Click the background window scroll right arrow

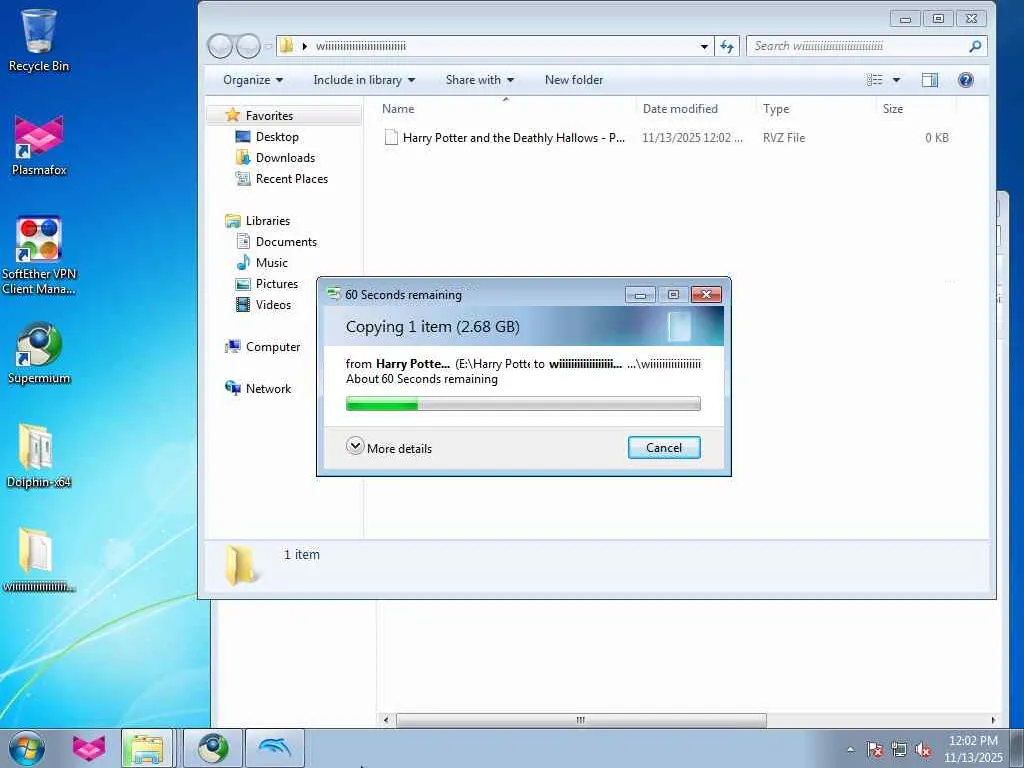pyautogui.click(x=993, y=720)
